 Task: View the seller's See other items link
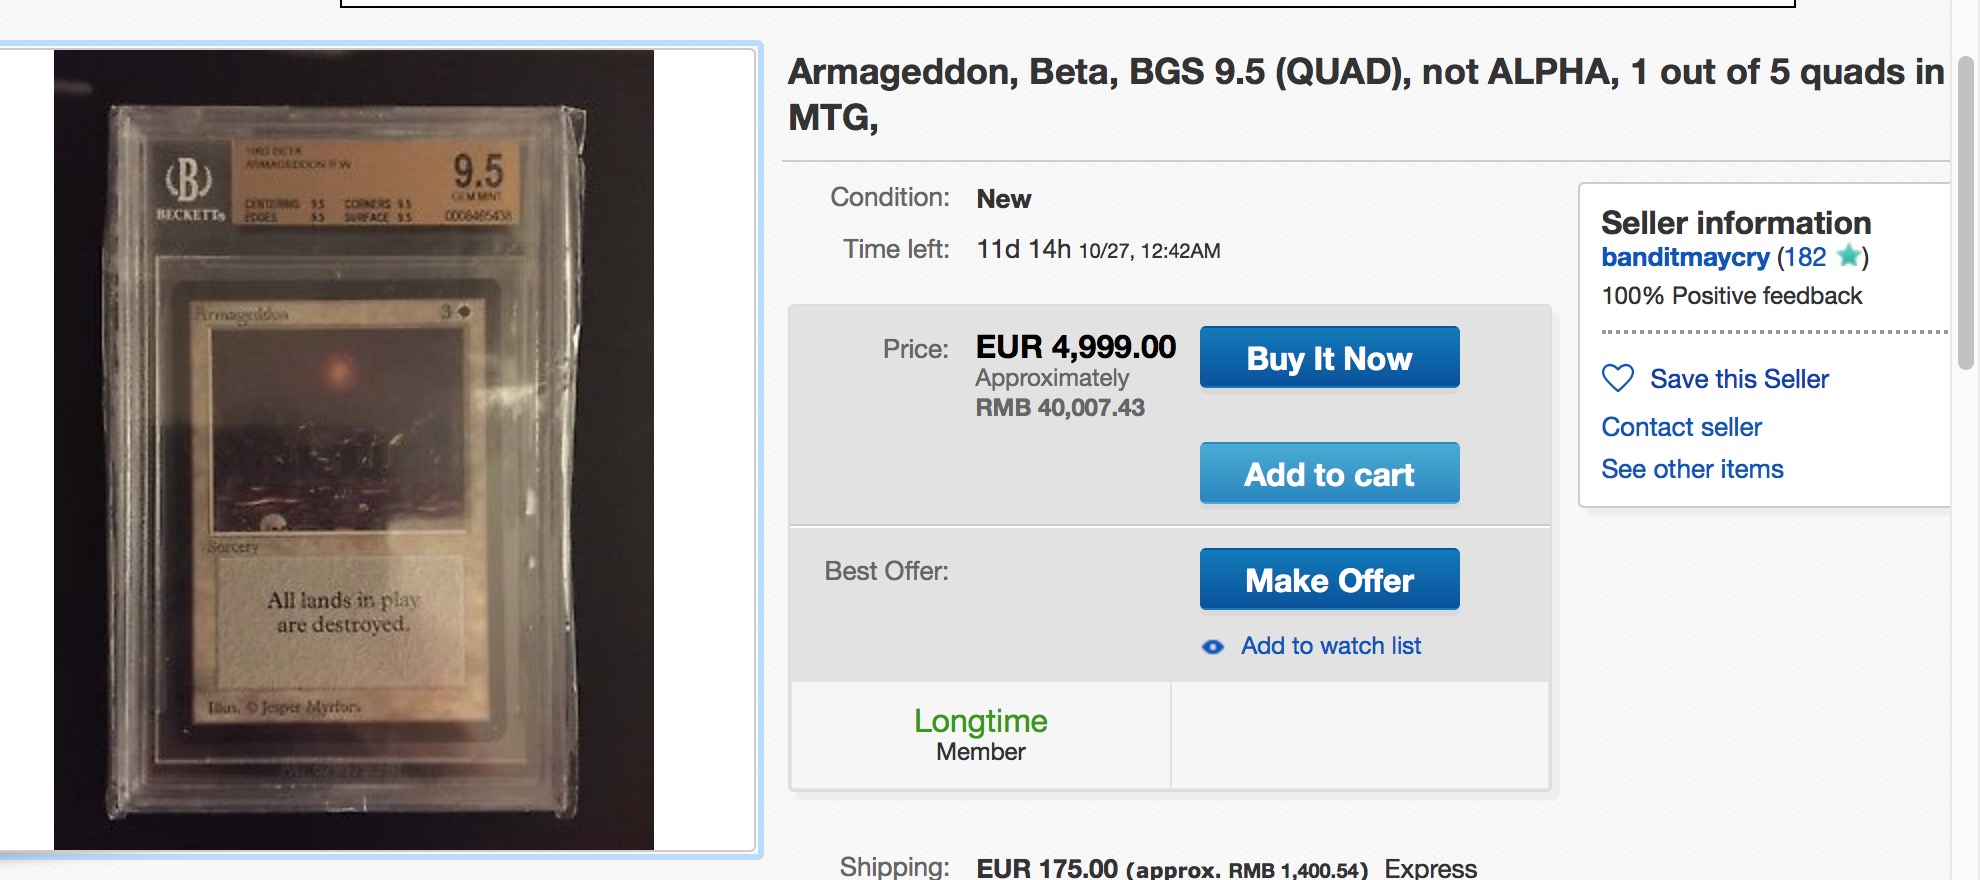click(x=1692, y=469)
